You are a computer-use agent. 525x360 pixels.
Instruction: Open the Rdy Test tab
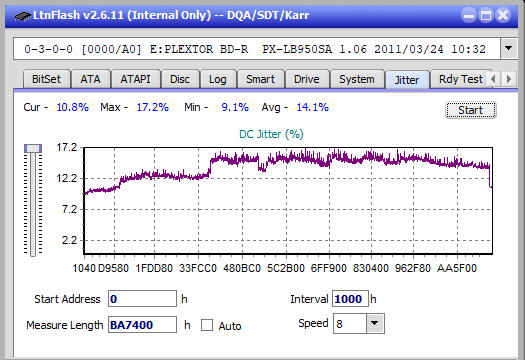click(460, 79)
